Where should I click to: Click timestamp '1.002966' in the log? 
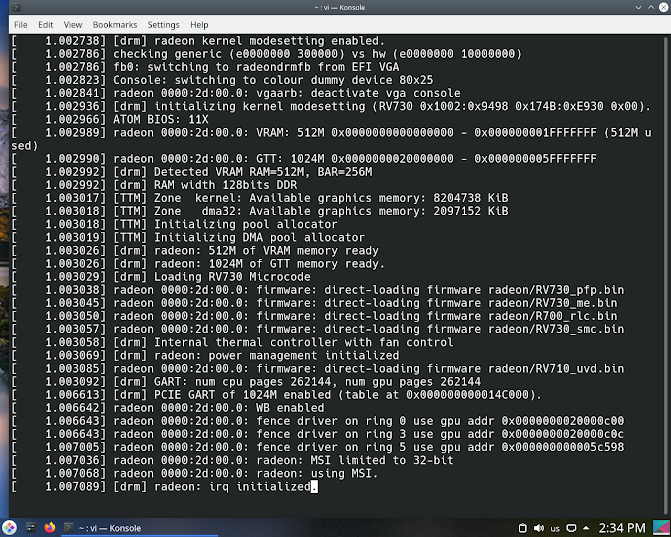click(72, 119)
